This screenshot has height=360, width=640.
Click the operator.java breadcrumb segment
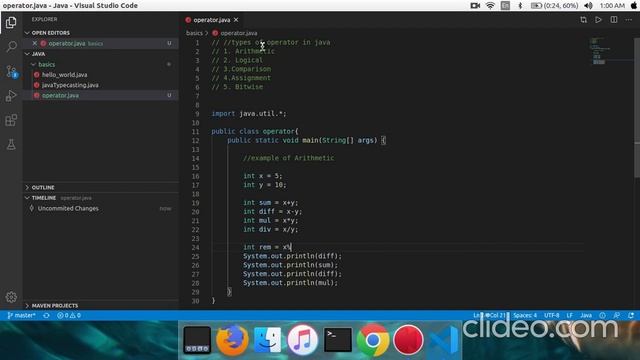[235, 33]
